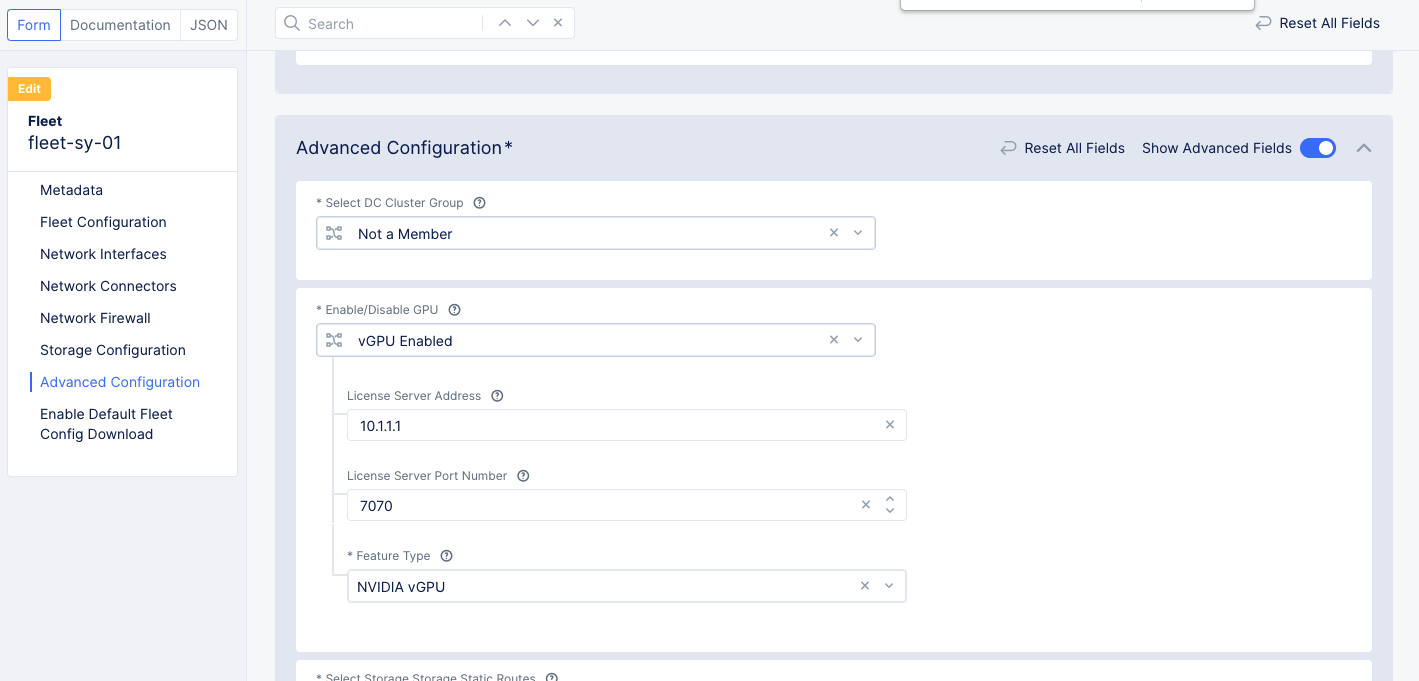The image size is (1419, 681).
Task: Collapse the Advanced Configuration section
Action: click(1363, 147)
